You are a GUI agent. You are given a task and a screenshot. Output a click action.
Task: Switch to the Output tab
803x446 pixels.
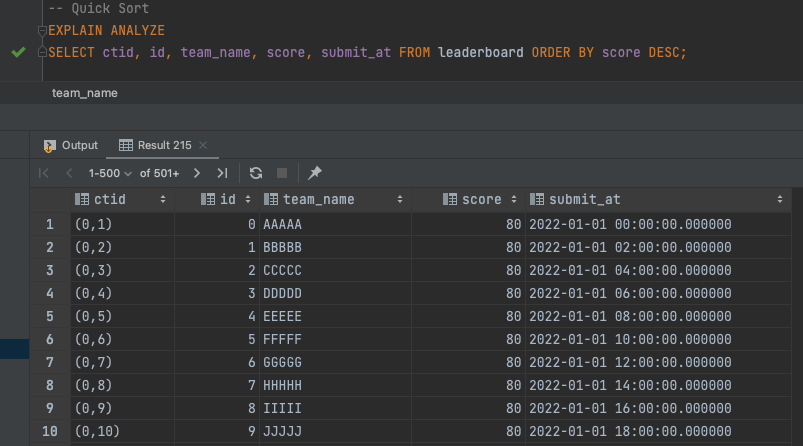pyautogui.click(x=71, y=145)
